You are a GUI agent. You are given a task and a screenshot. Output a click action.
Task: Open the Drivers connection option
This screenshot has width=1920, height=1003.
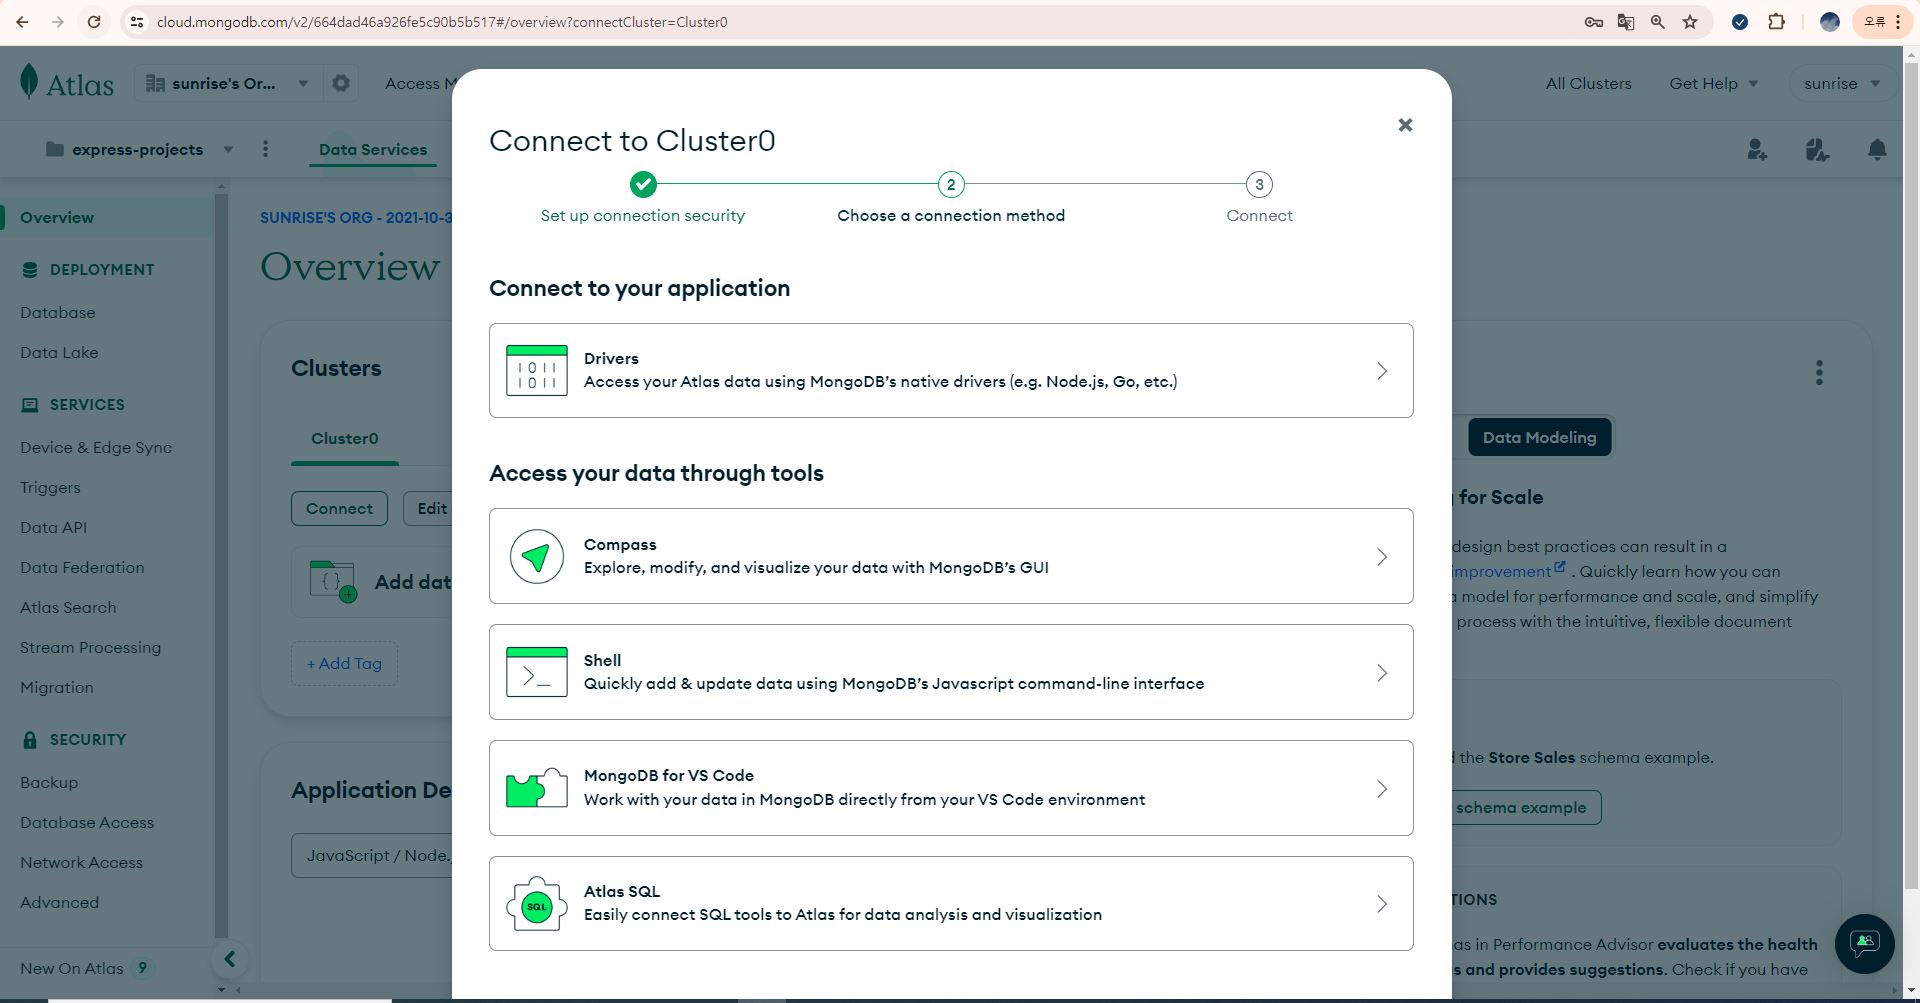click(x=951, y=370)
